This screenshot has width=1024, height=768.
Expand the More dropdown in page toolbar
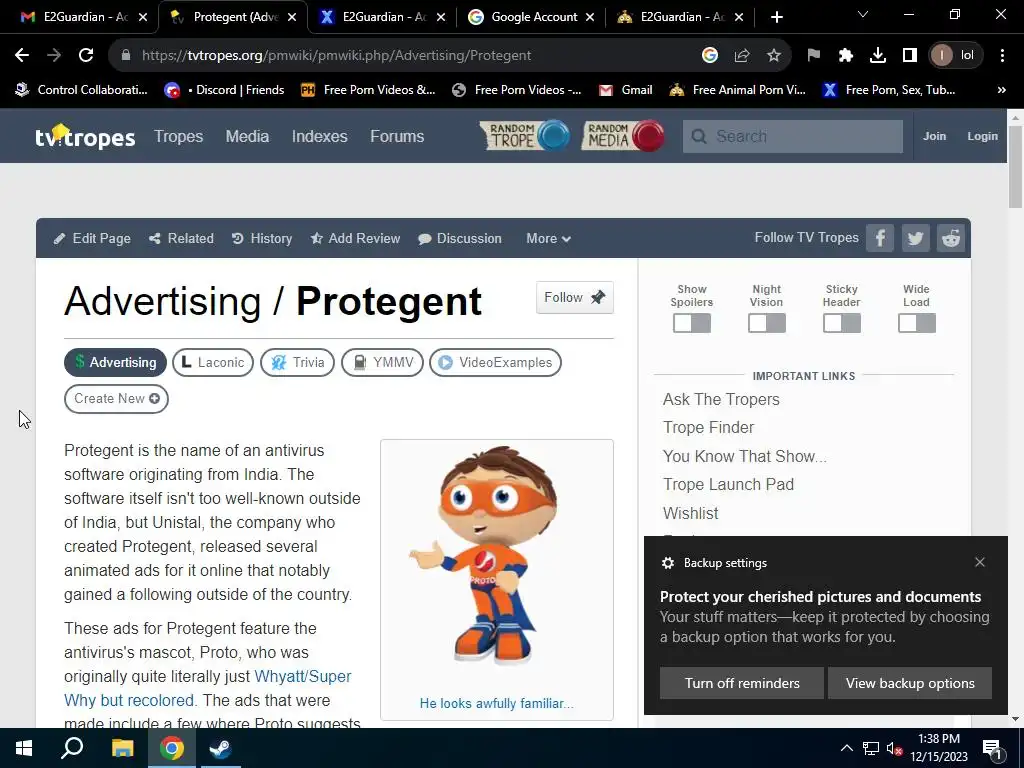(x=549, y=238)
